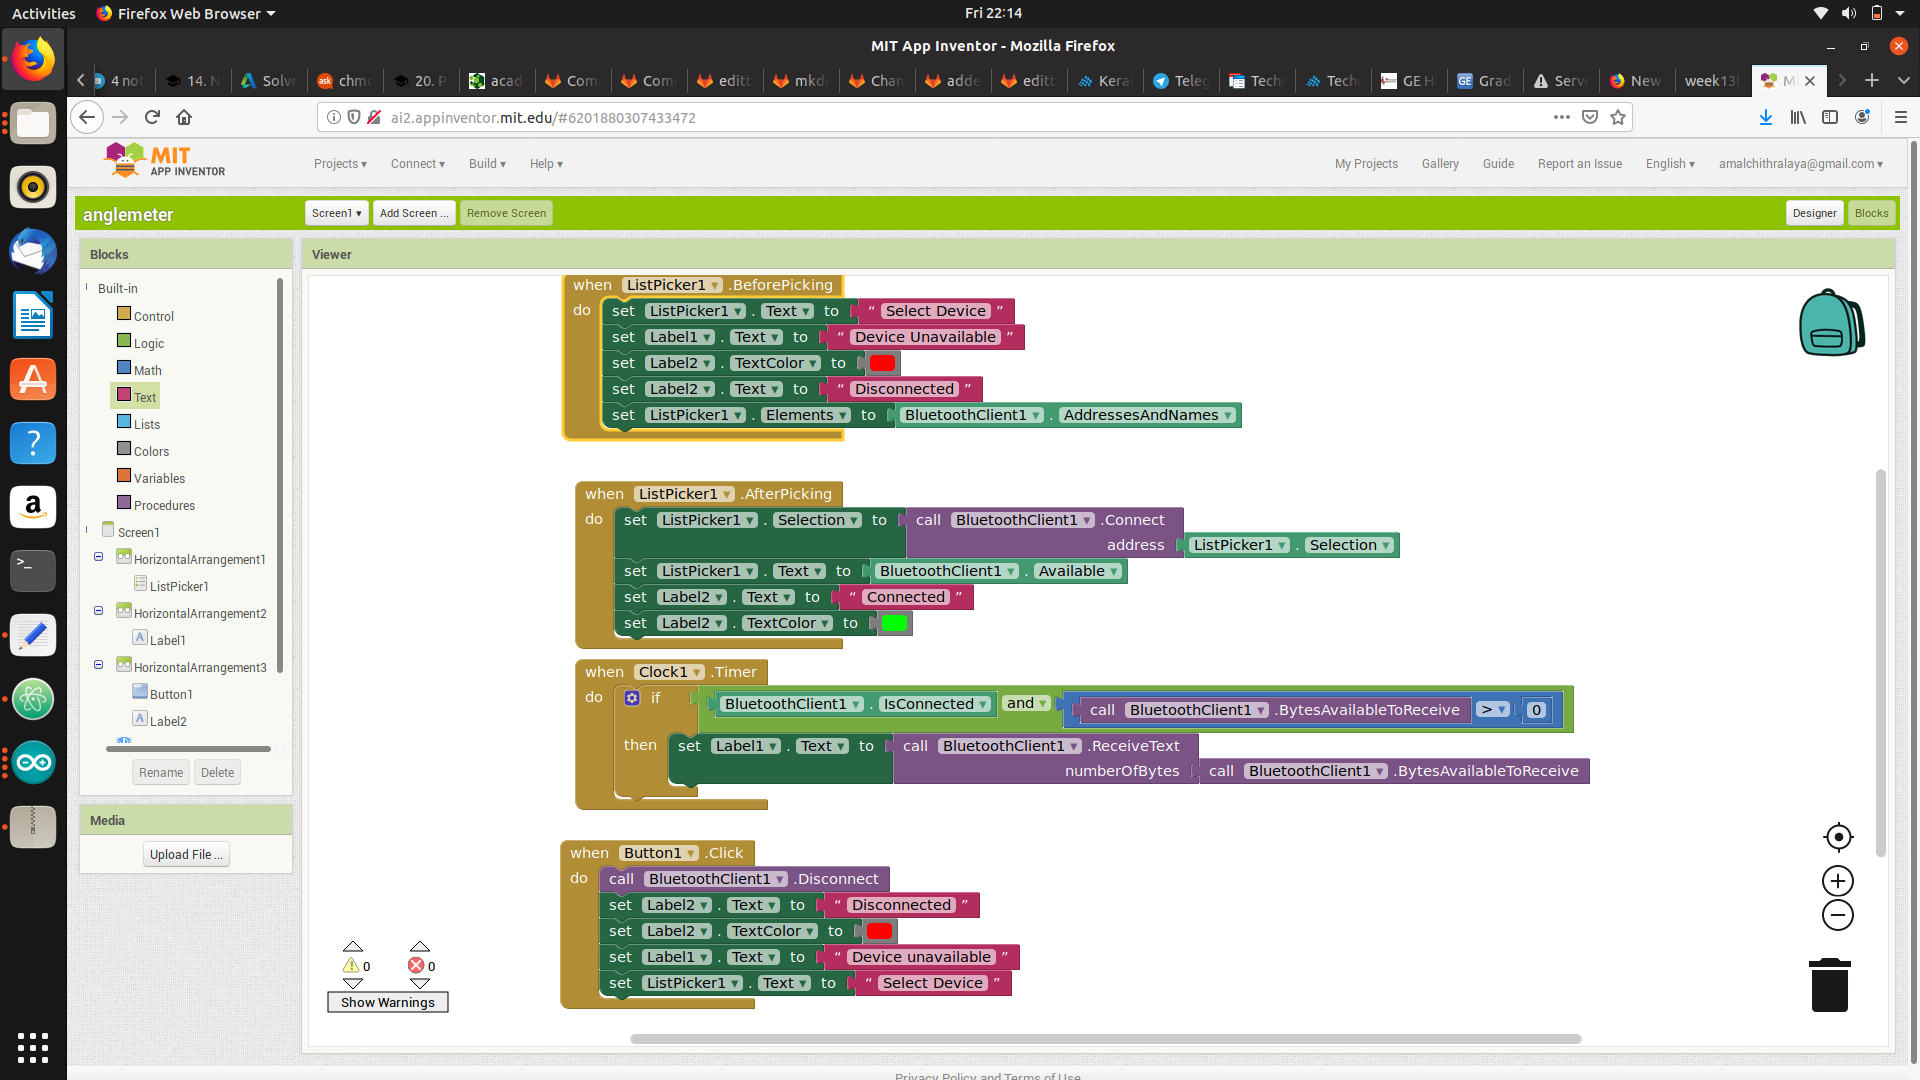Switch to the Designer view

tap(1813, 213)
